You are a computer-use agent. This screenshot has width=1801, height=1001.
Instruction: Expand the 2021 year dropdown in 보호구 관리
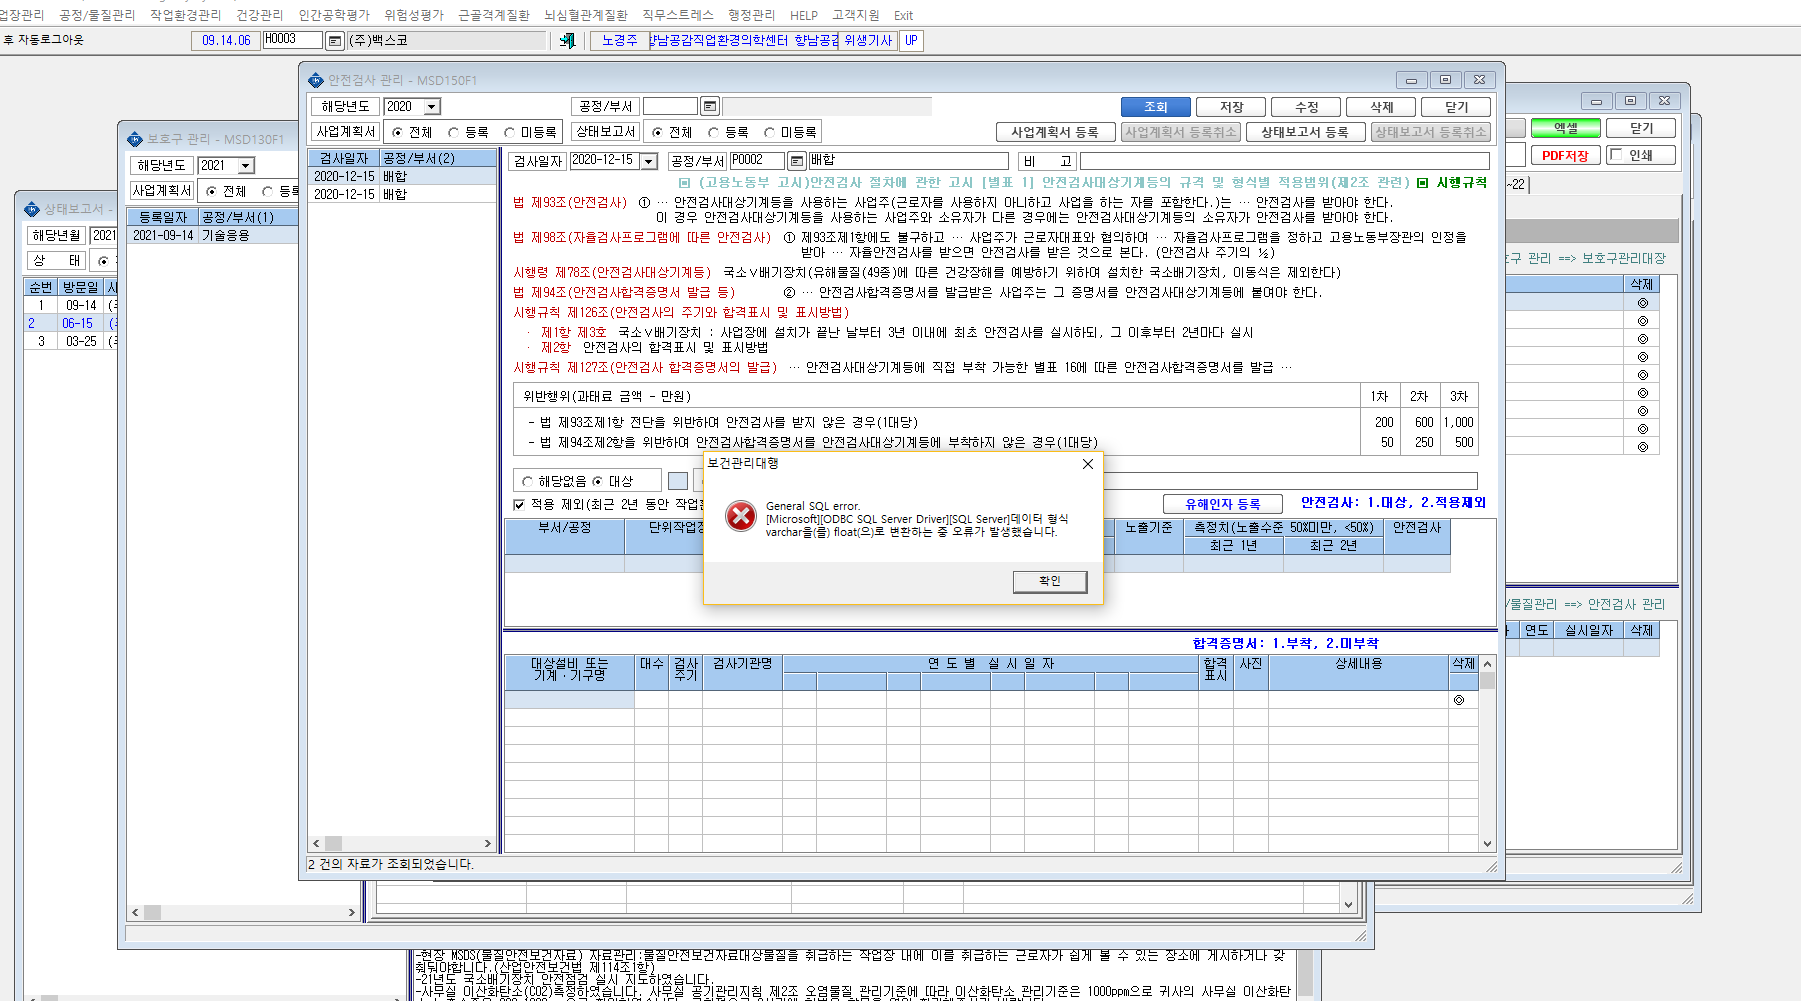pyautogui.click(x=246, y=166)
